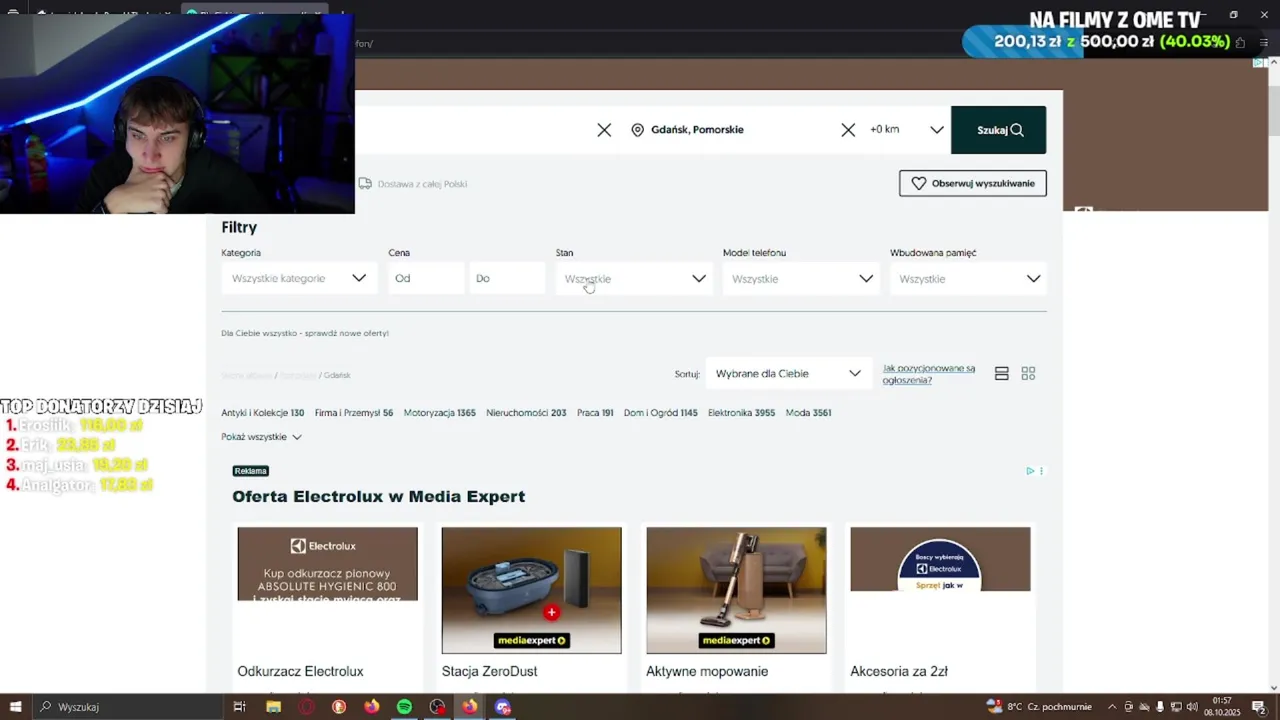1280x720 pixels.
Task: Click the Cena 'Od' minimum price field
Action: tap(426, 279)
